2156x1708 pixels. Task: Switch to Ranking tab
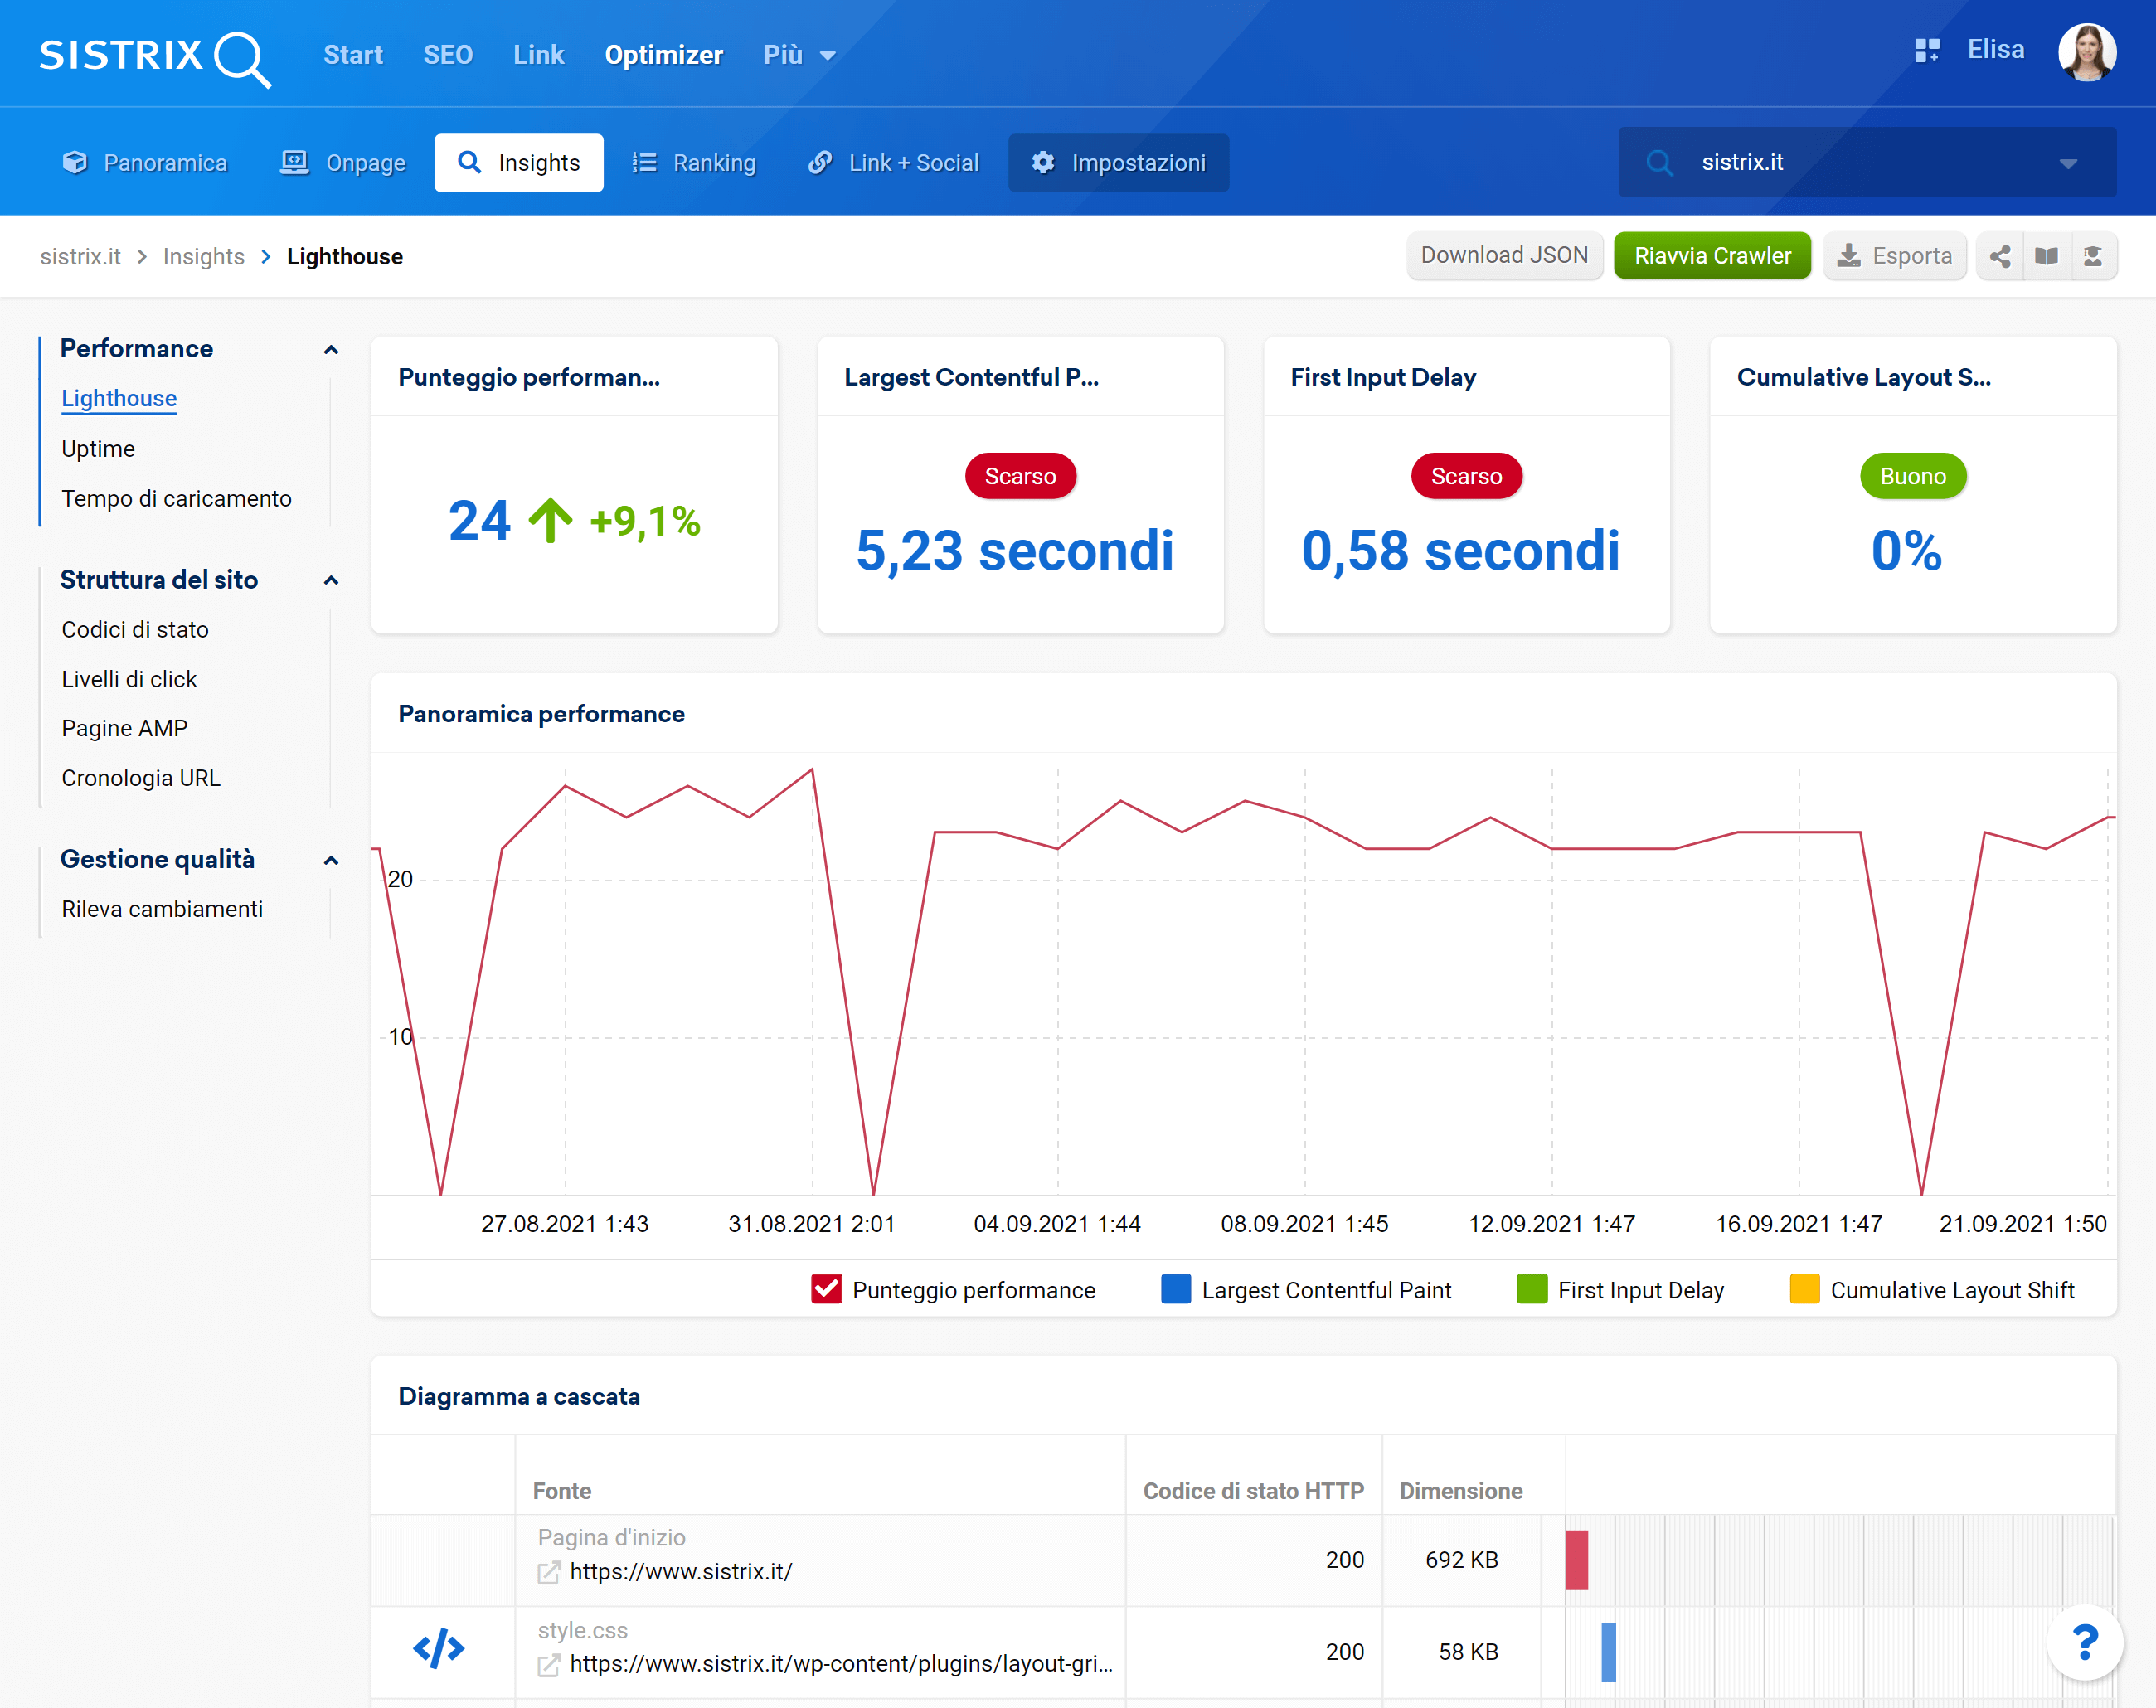pyautogui.click(x=694, y=162)
